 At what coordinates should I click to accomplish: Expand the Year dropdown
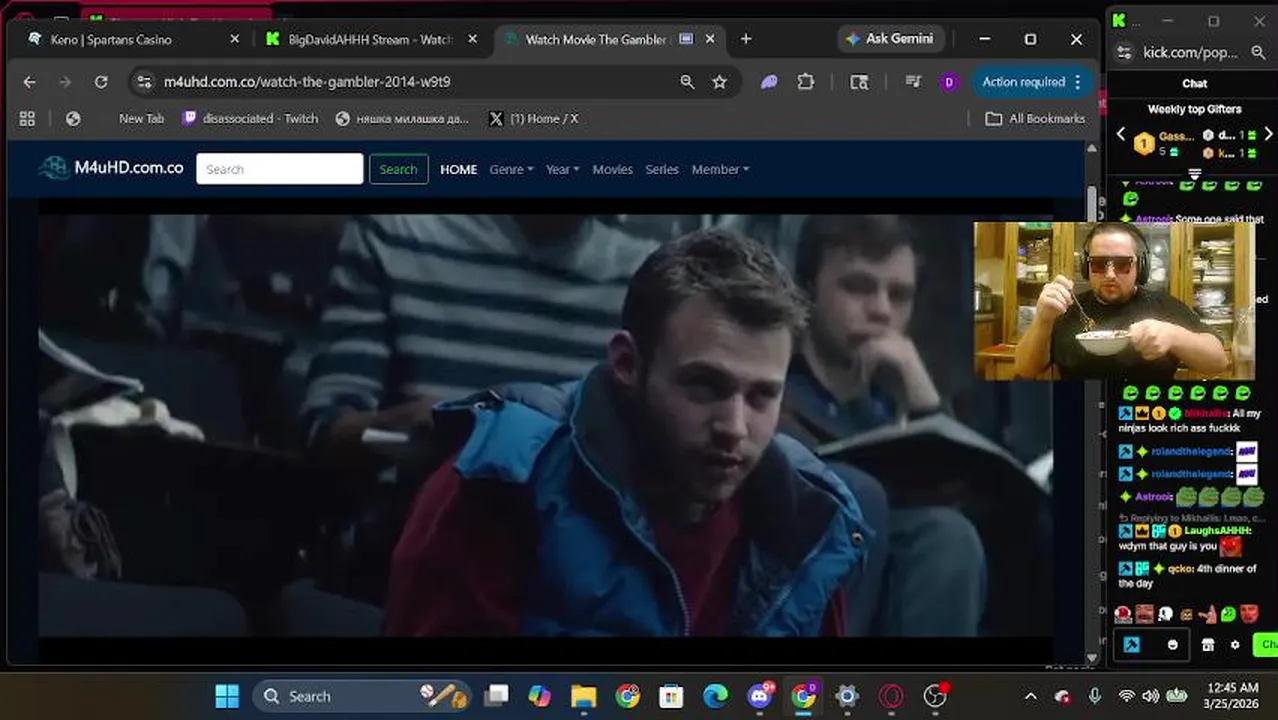563,169
